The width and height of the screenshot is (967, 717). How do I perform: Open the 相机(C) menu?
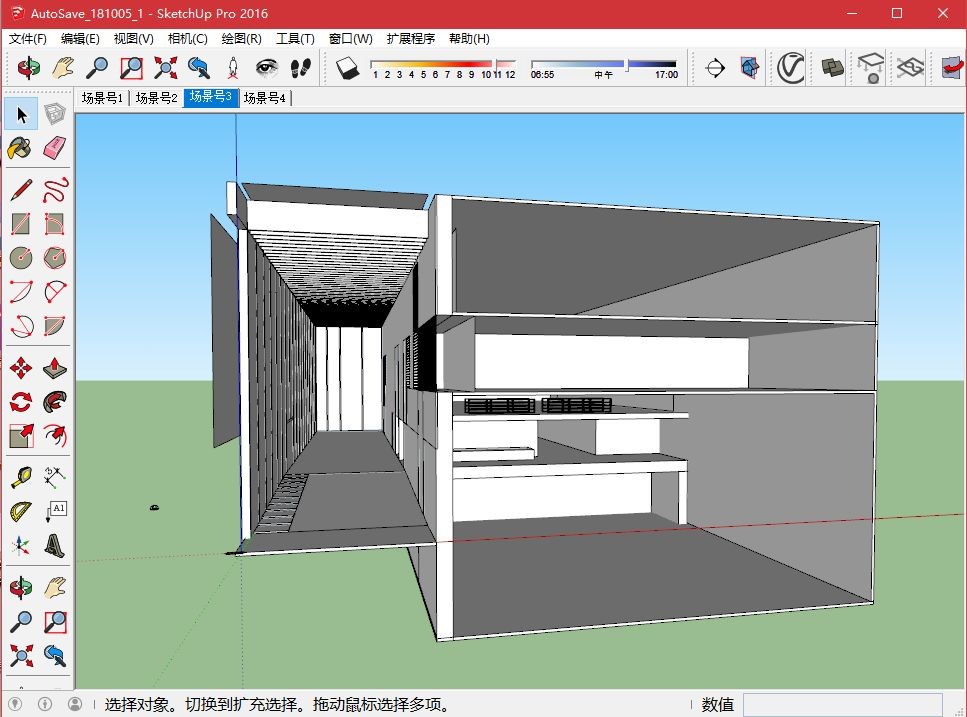click(x=187, y=39)
